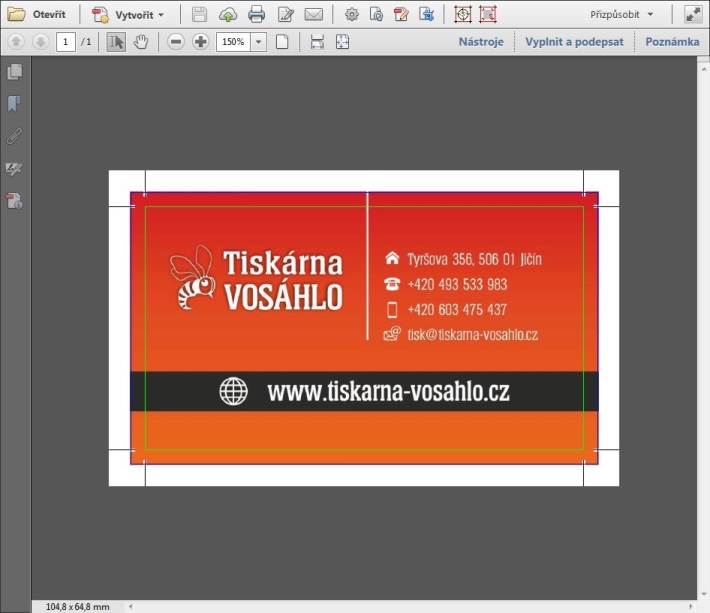710x613 pixels.
Task: Click the 104,8 x 64,8 mm page size
Action: click(x=77, y=607)
